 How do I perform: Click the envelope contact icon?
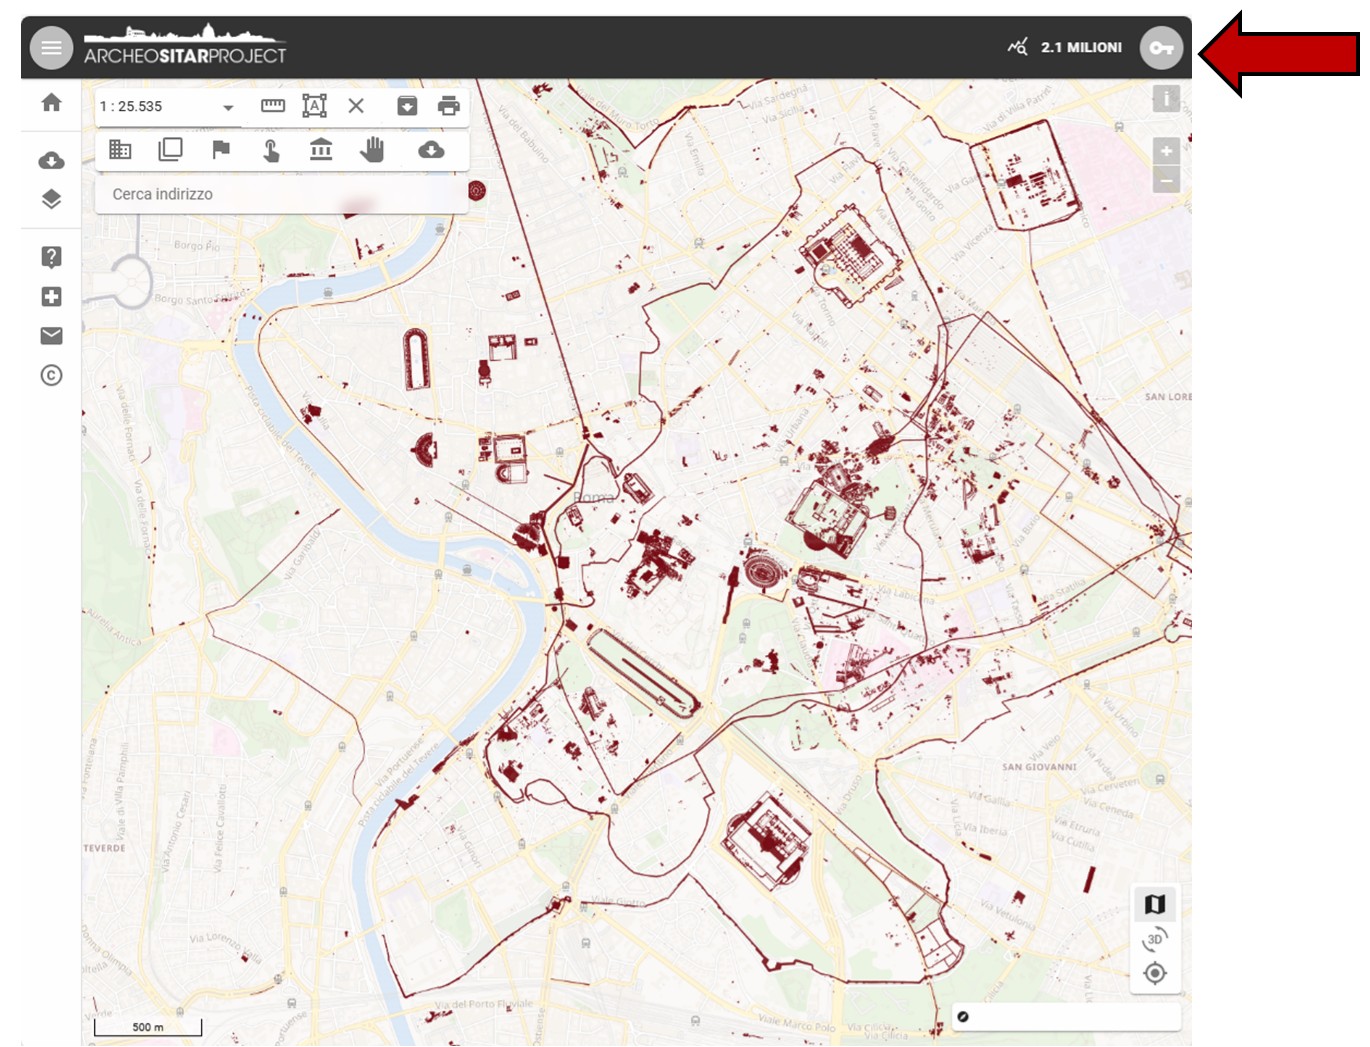(51, 336)
